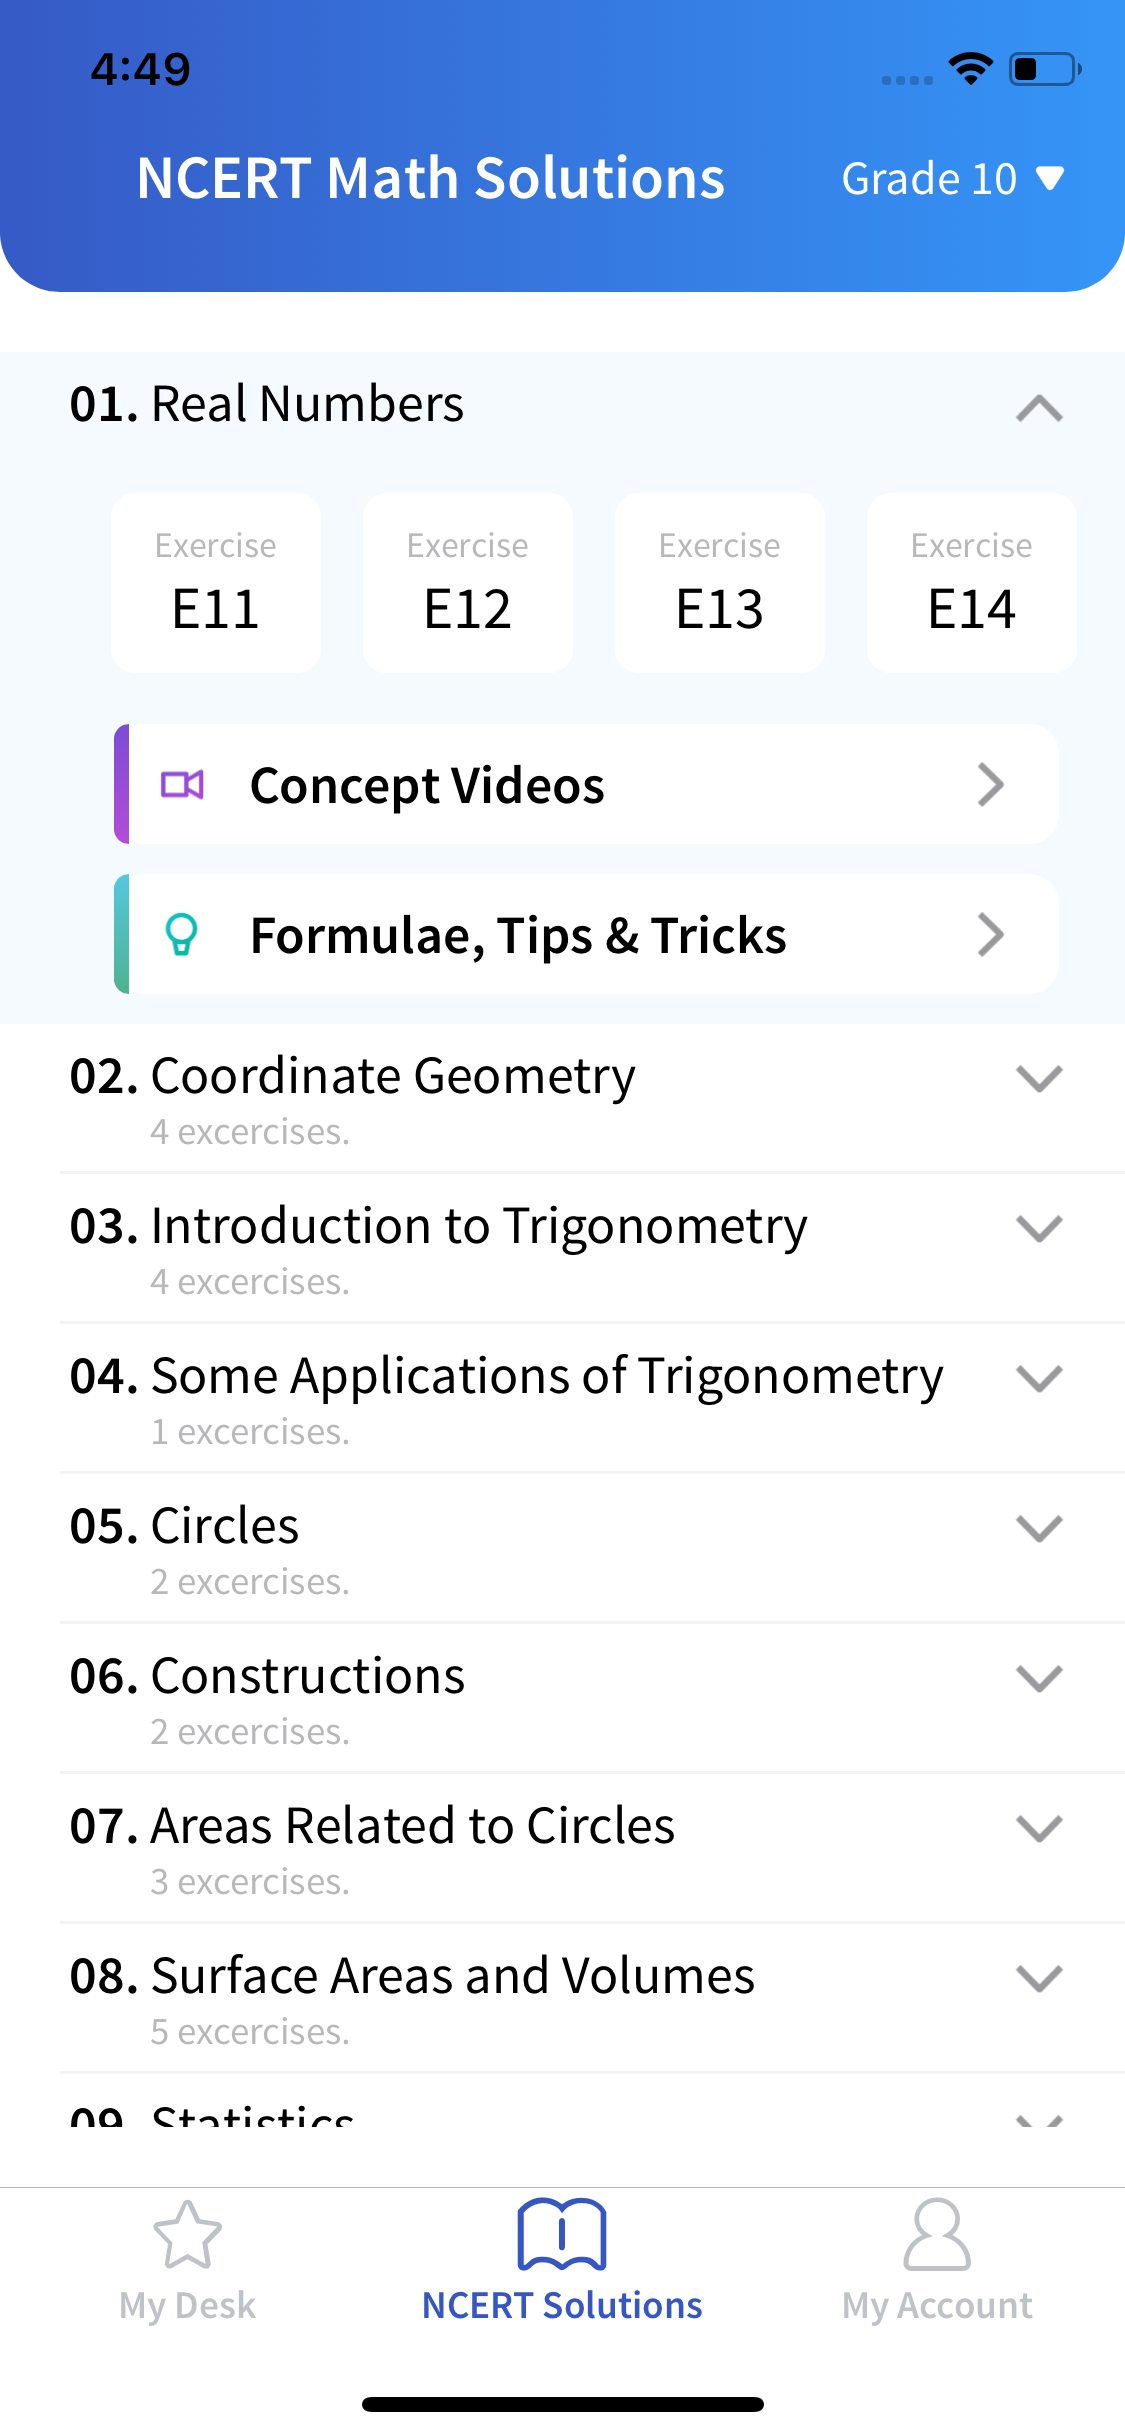The image size is (1125, 2436).
Task: Expand the Circles chapter chevron
Action: point(1039,1528)
